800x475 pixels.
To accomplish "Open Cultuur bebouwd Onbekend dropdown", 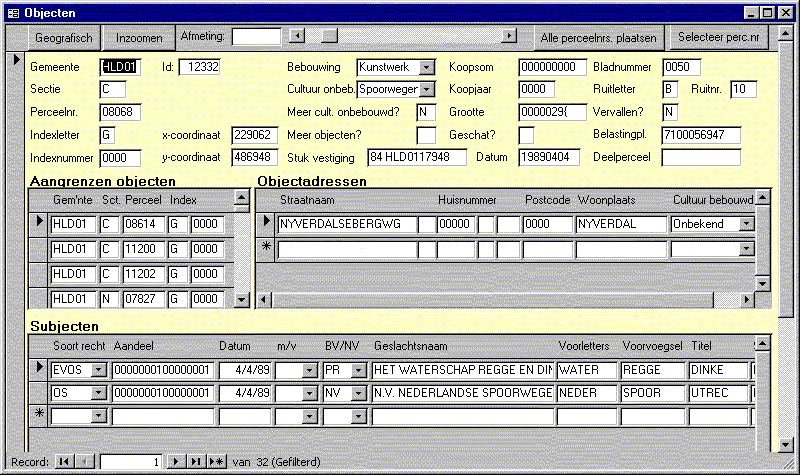I will (746, 224).
